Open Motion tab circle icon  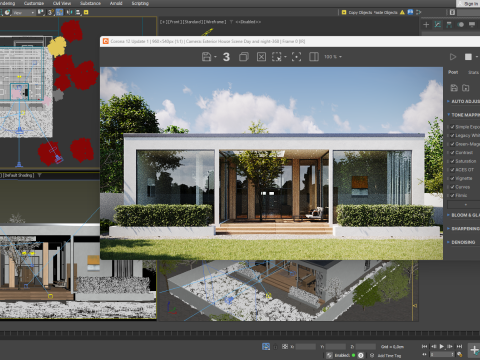[461, 25]
